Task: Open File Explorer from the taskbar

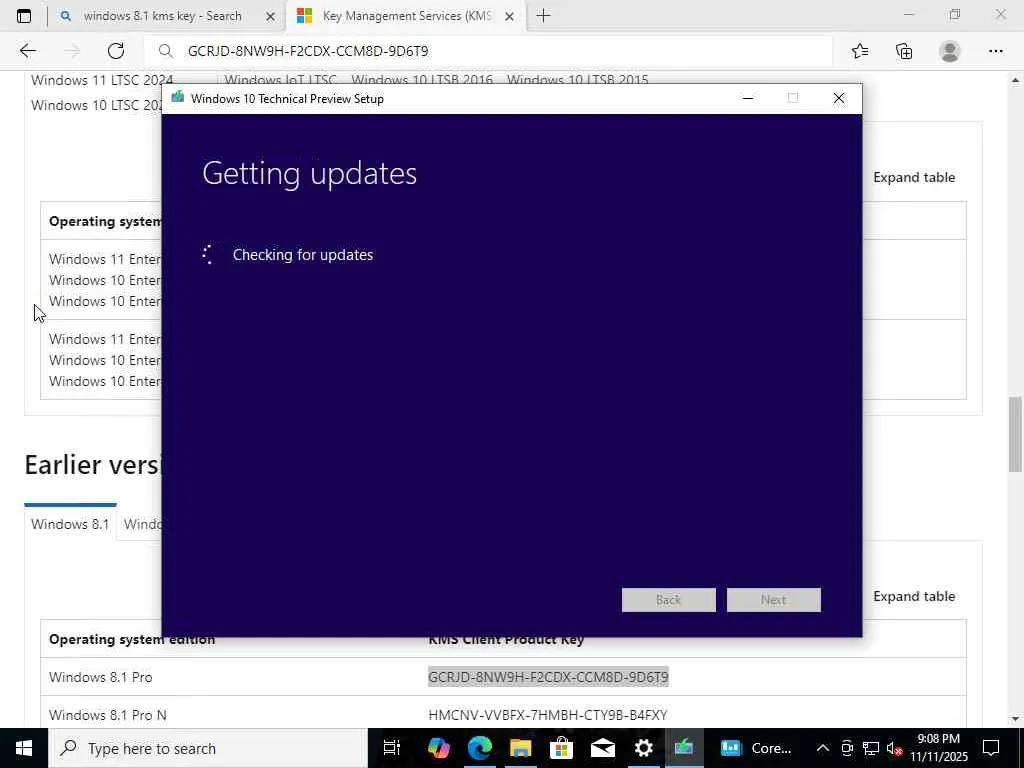Action: point(520,748)
